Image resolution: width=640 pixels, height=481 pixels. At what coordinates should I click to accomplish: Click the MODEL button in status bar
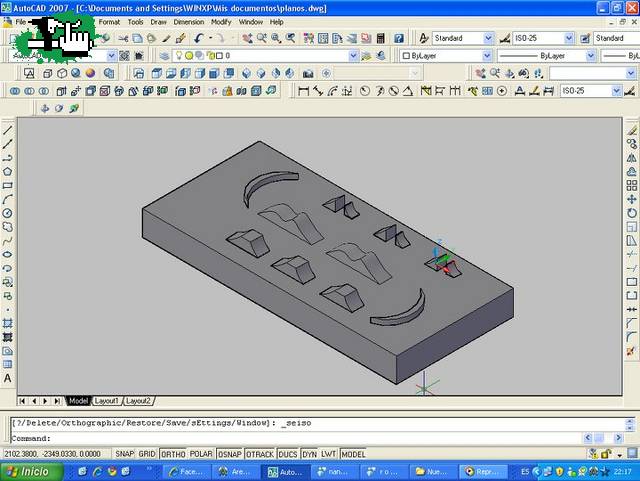point(353,454)
